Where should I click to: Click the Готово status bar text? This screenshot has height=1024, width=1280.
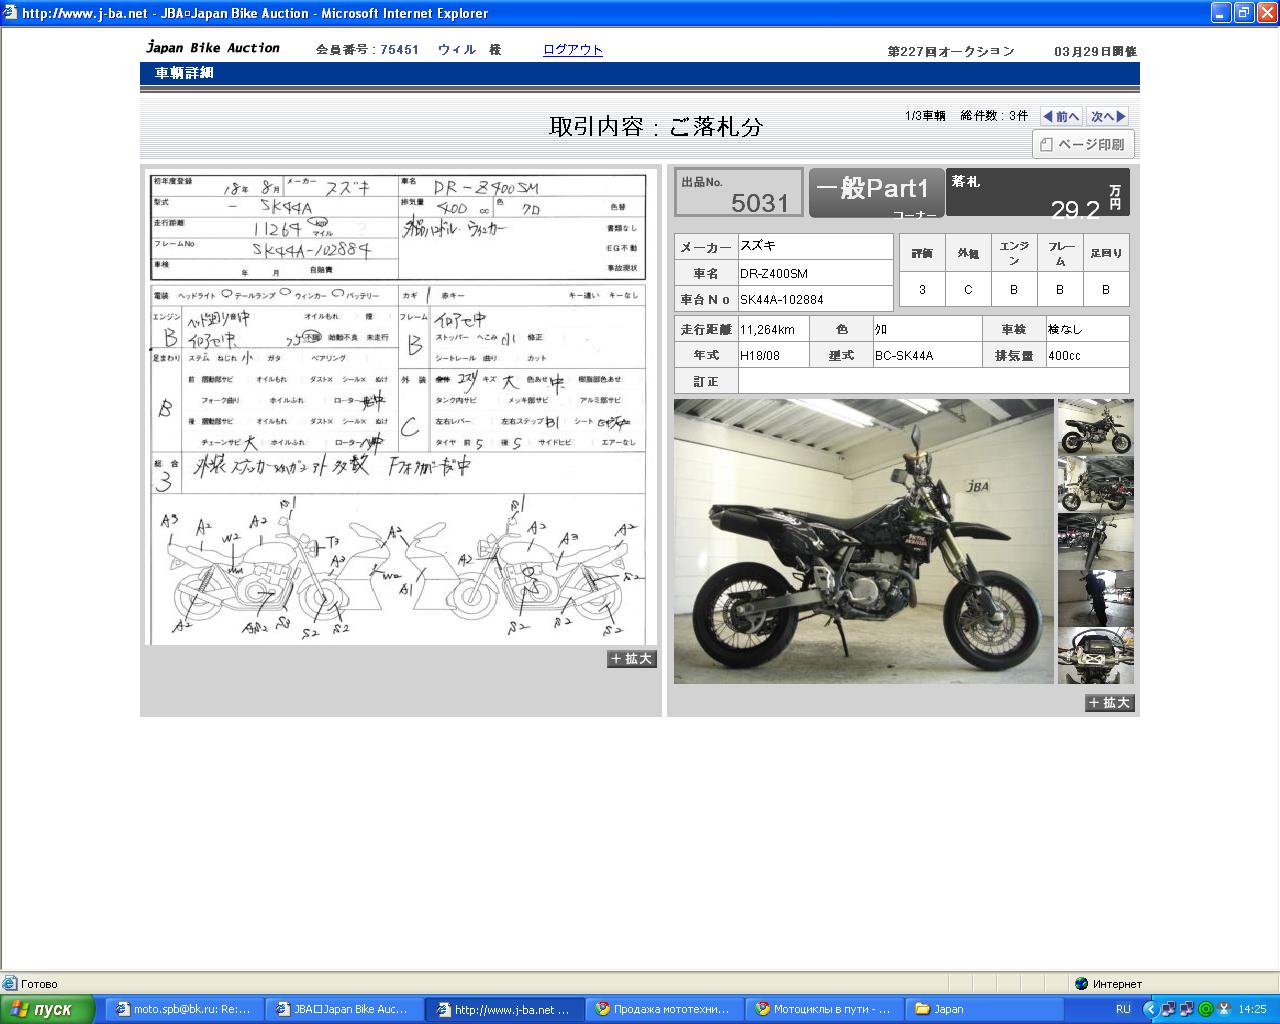(39, 984)
